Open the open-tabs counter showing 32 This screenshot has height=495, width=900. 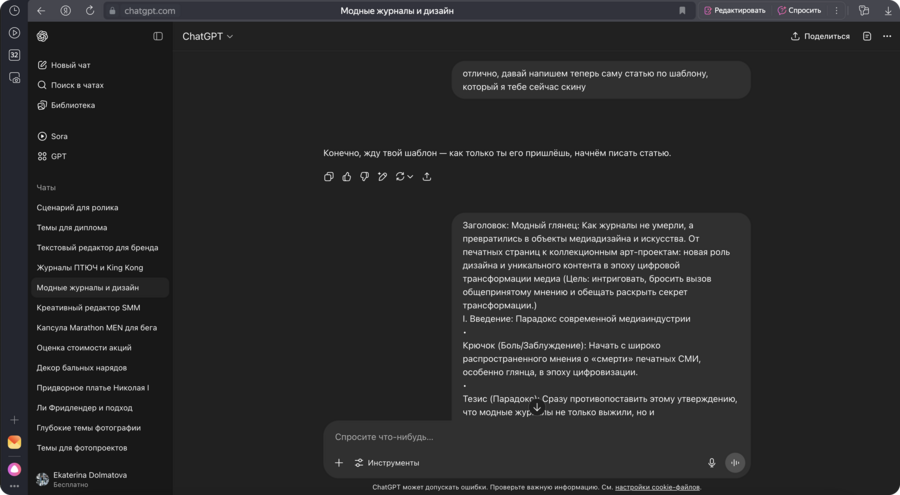14,55
